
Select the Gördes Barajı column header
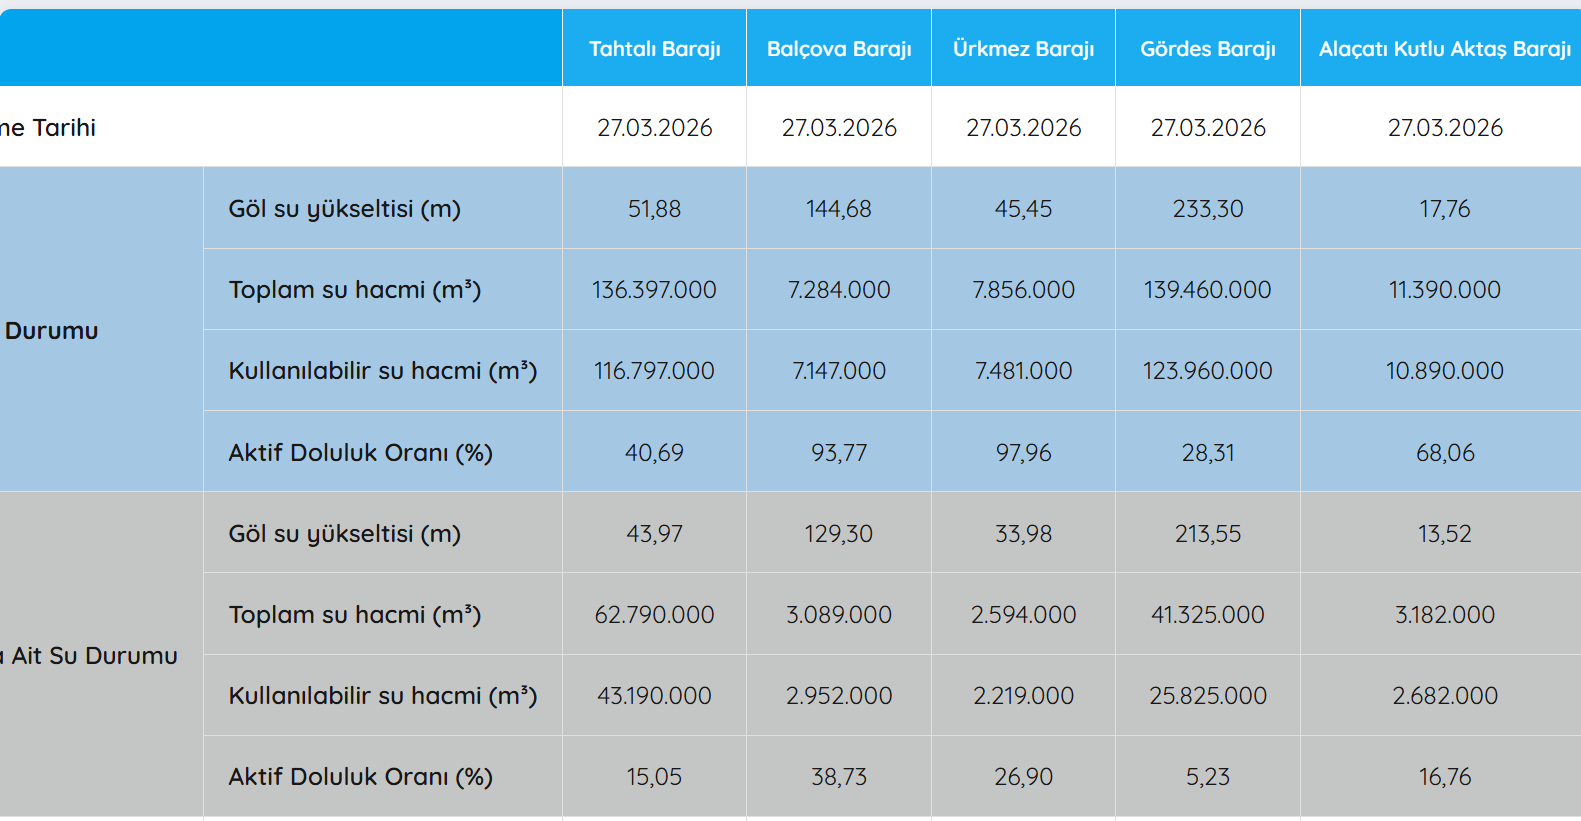(1208, 49)
